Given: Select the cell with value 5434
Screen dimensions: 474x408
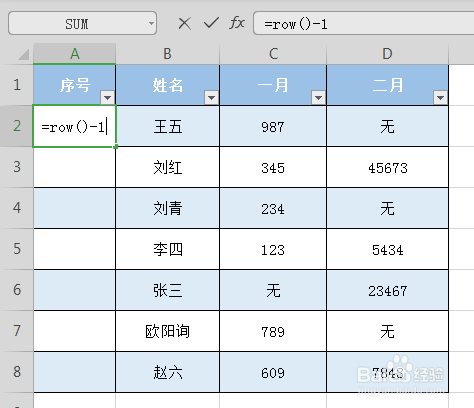Looking at the screenshot, I should pos(387,249).
